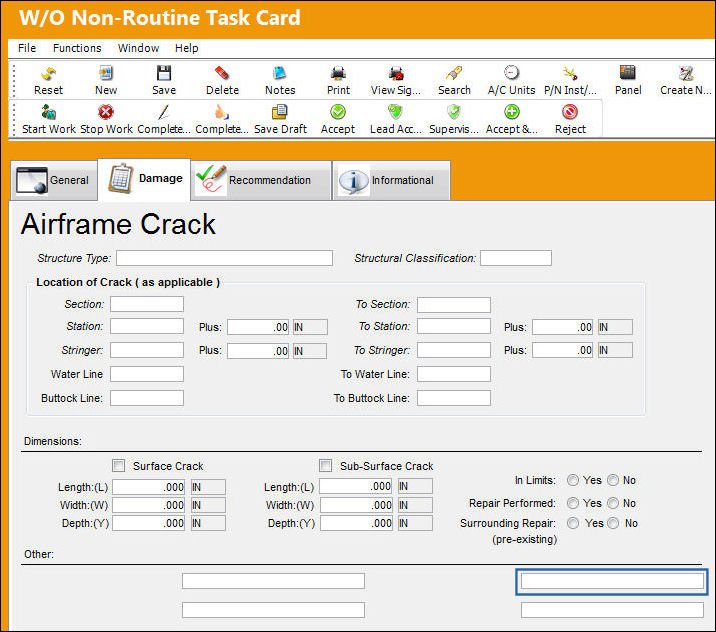Click the Reset toolbar icon
Viewport: 716px width, 632px height.
[48, 73]
